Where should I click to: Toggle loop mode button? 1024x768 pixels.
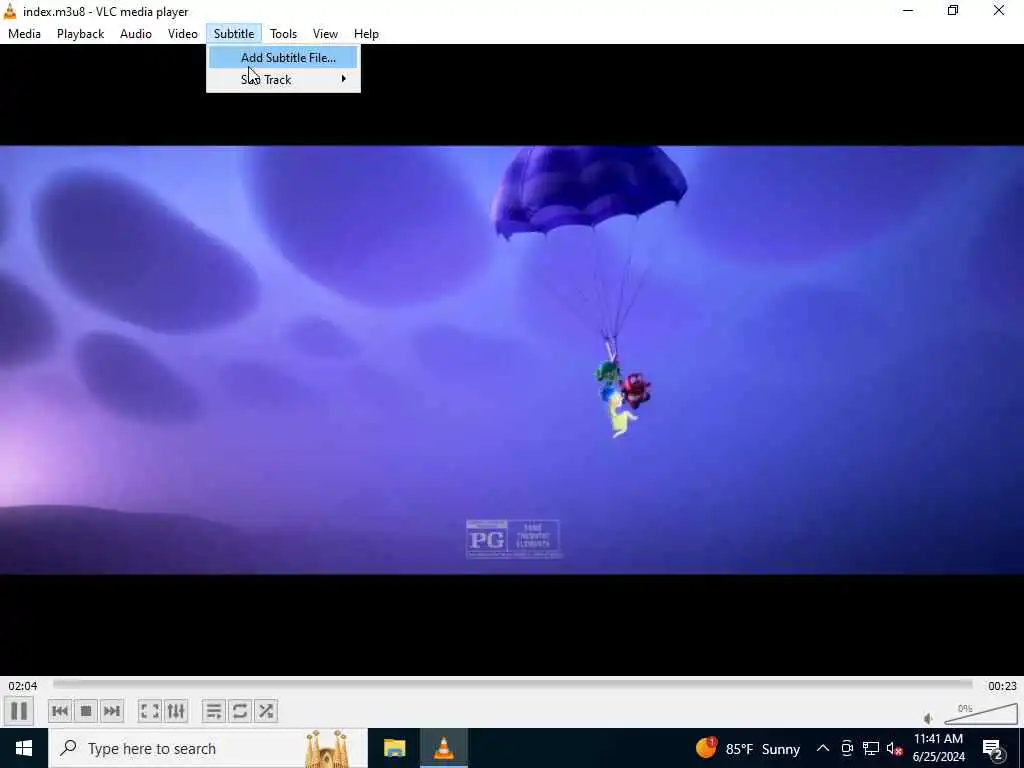240,711
